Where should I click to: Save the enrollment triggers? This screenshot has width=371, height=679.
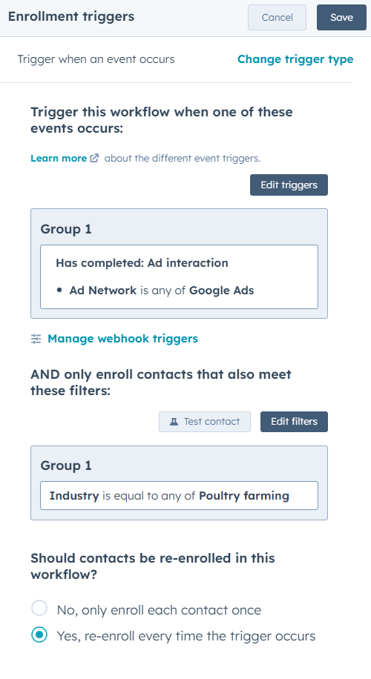[x=342, y=17]
